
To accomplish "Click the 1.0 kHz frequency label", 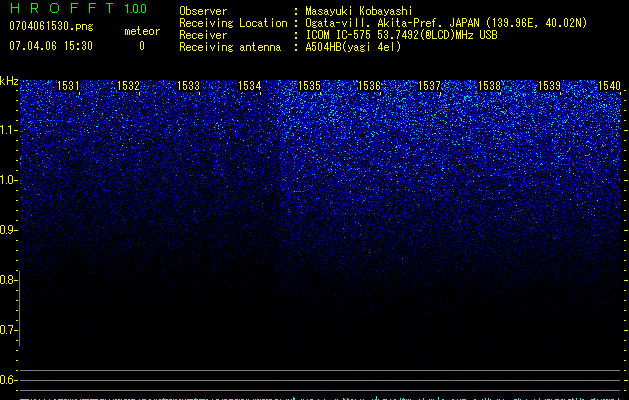I will [8, 180].
